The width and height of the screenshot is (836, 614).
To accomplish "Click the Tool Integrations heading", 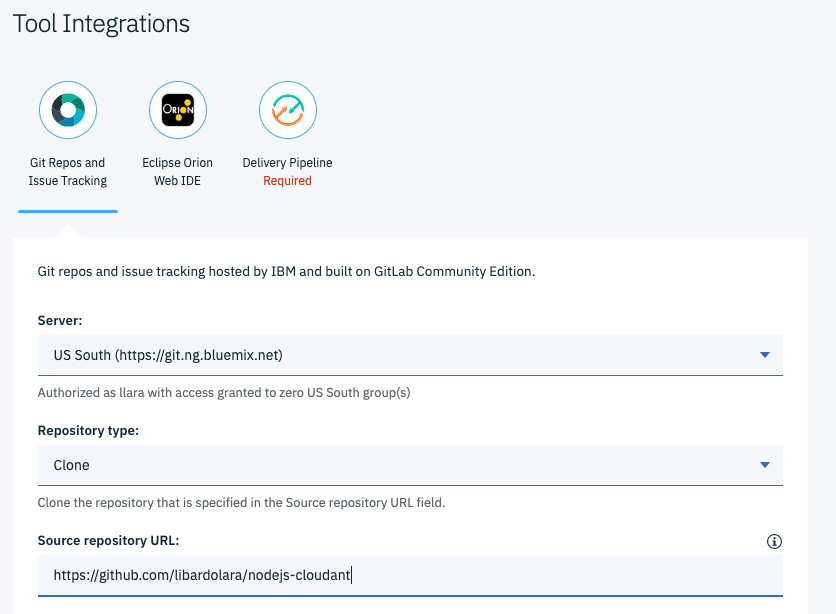I will tap(101, 23).
